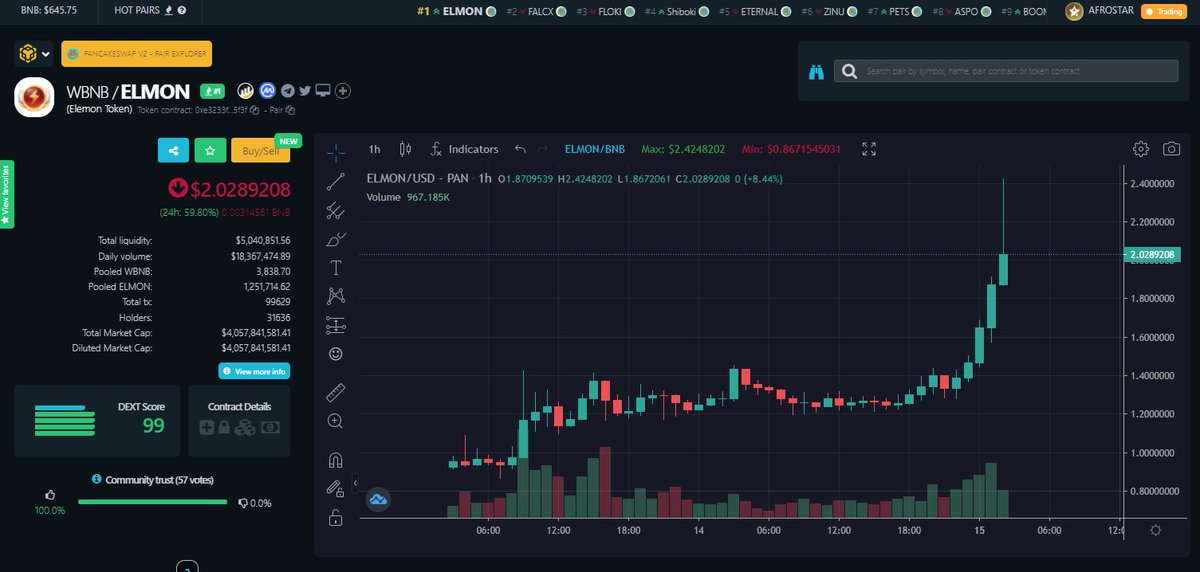
Task: Open View favorites side tab
Action: click(x=7, y=193)
